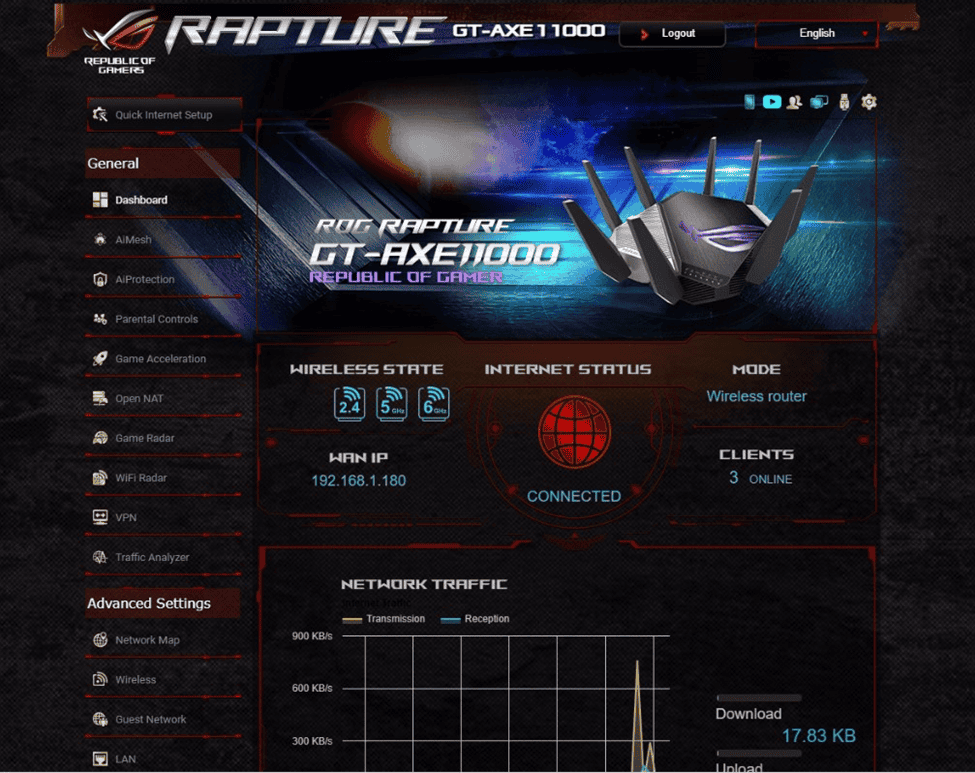Click the GT-AXE11000 model name in header
This screenshot has width=975, height=773.
pos(529,31)
